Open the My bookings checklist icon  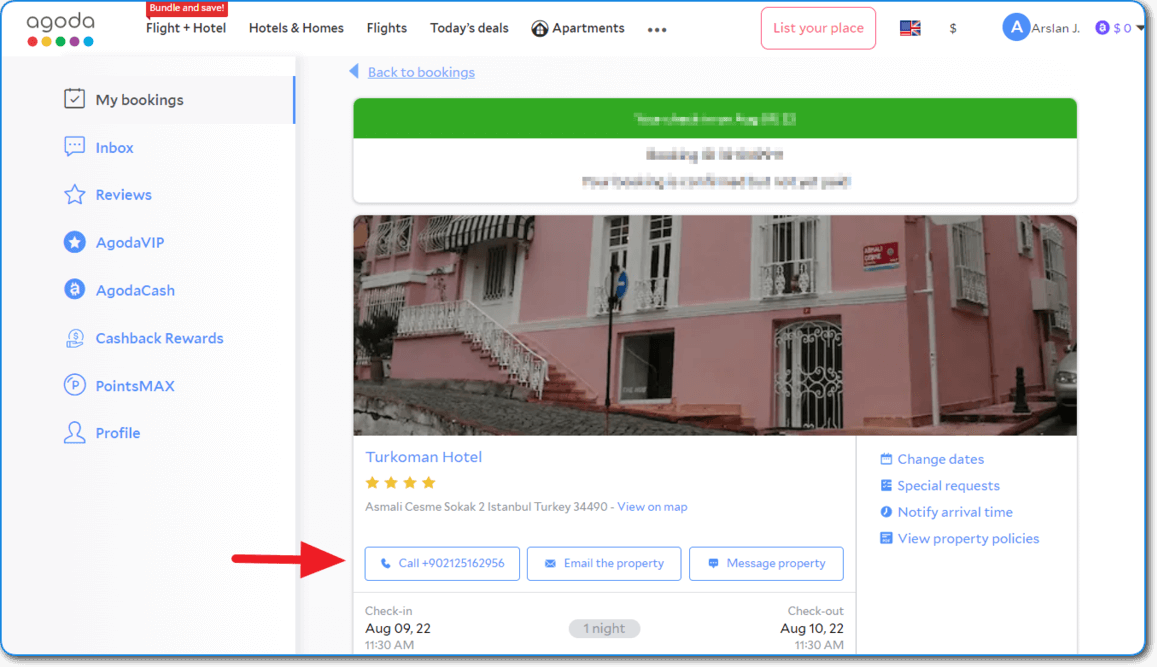pos(74,99)
